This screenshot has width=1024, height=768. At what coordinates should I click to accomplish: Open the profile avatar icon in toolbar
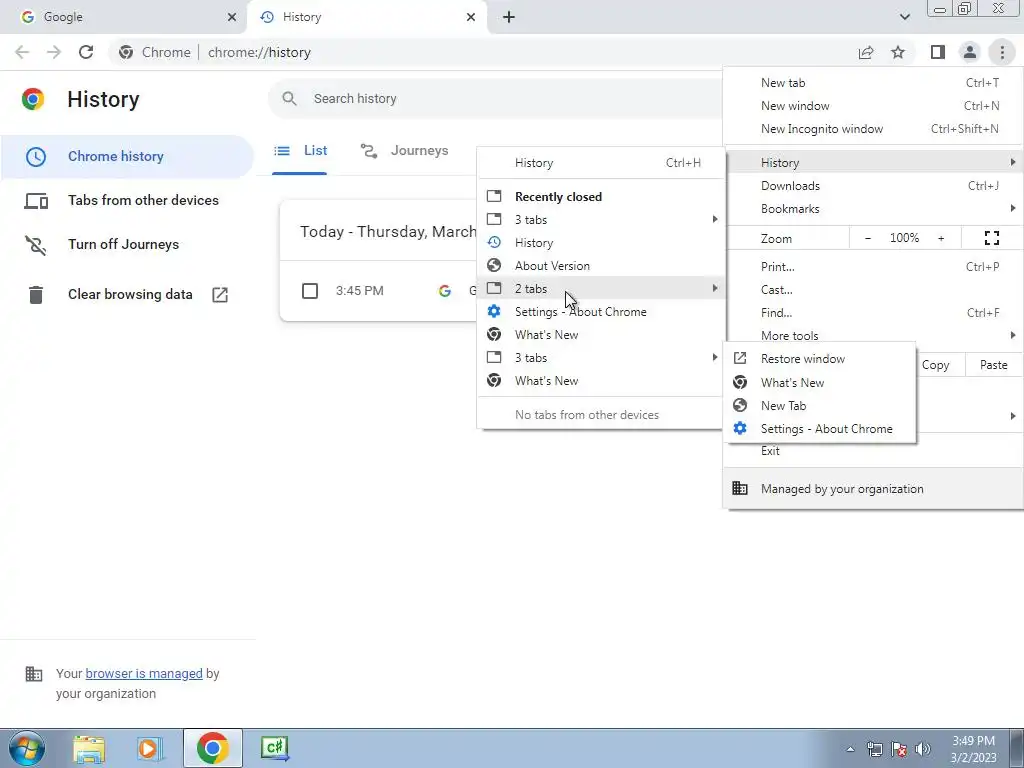(970, 52)
